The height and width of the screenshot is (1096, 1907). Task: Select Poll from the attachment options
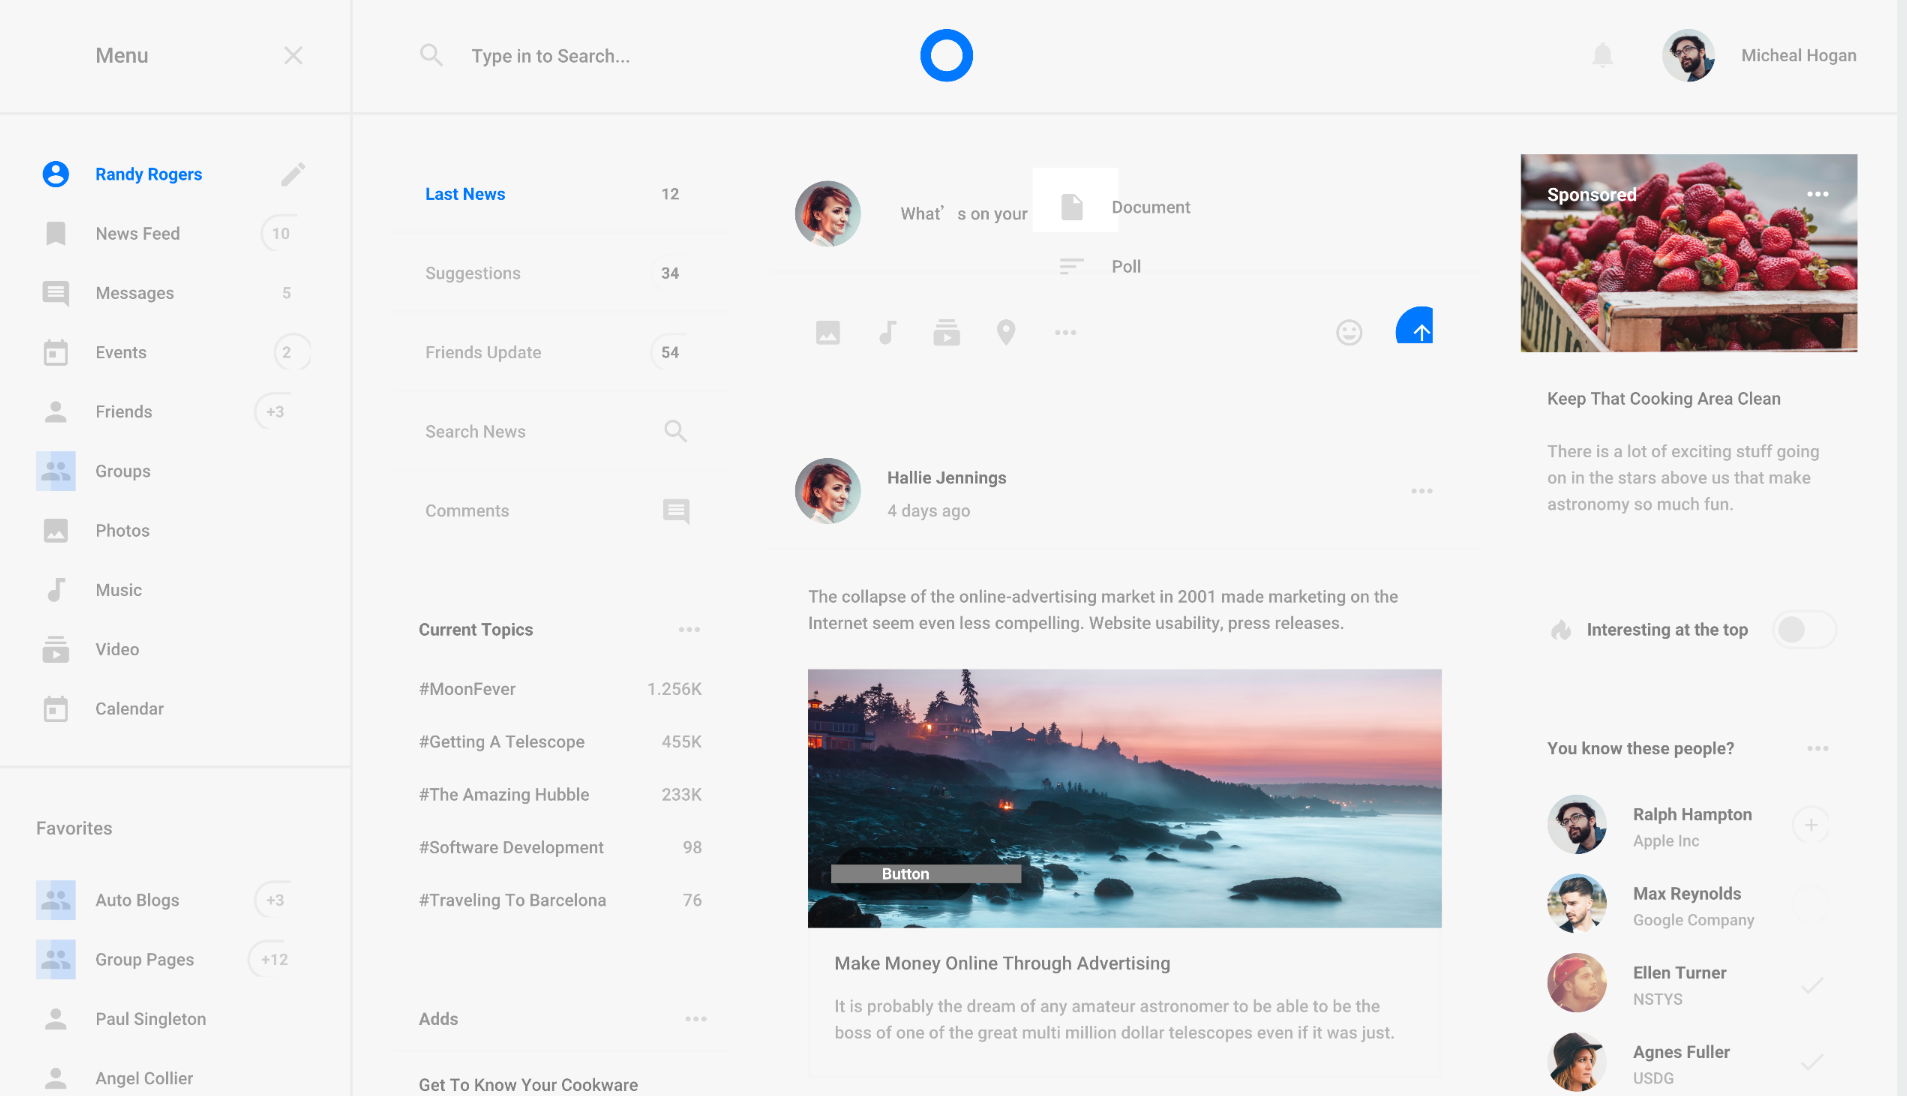click(1126, 266)
